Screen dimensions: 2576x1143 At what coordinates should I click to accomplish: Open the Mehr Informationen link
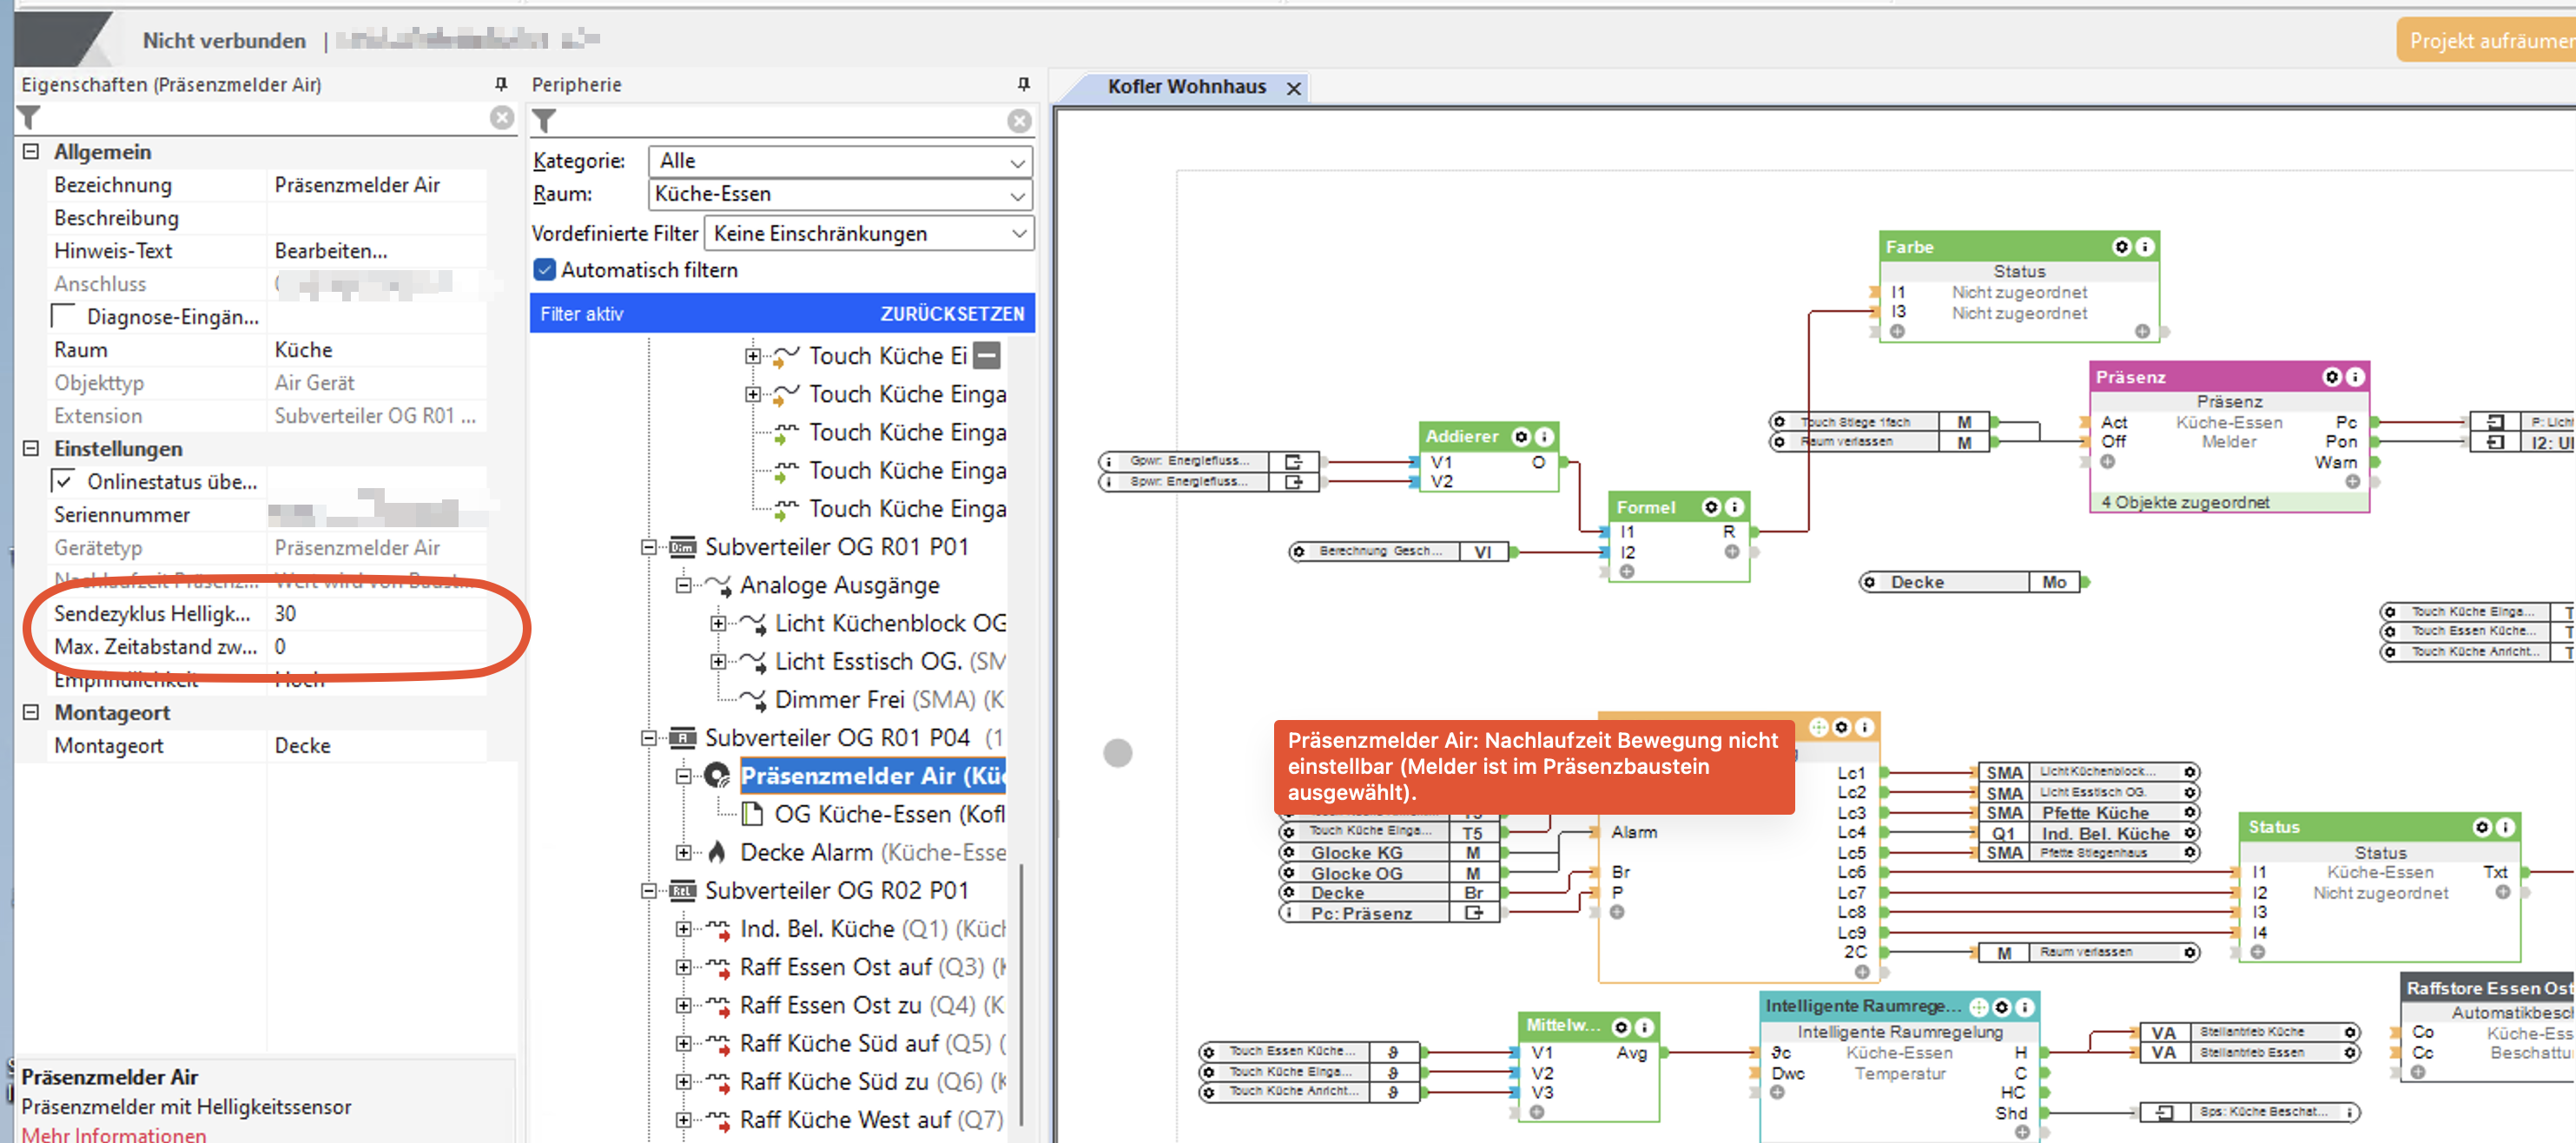[x=114, y=1134]
